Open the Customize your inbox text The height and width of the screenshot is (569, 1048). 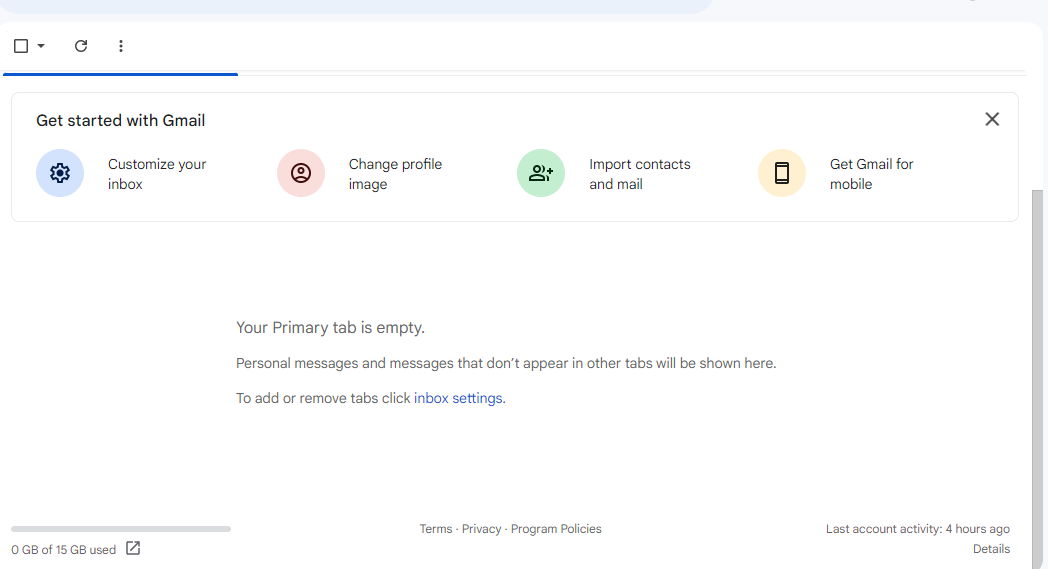click(157, 174)
